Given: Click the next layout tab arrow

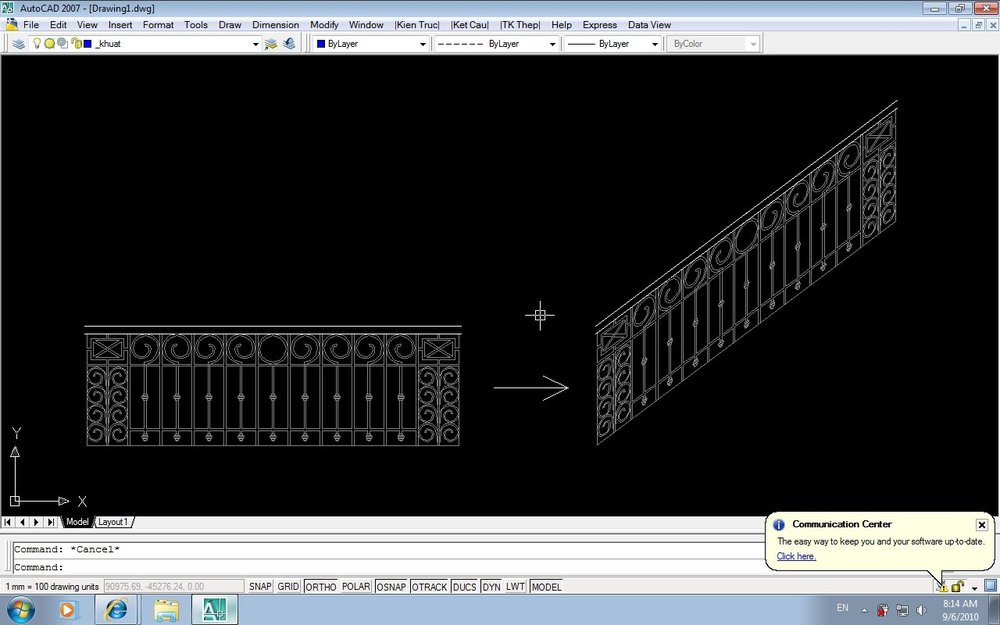Looking at the screenshot, I should click(36, 522).
